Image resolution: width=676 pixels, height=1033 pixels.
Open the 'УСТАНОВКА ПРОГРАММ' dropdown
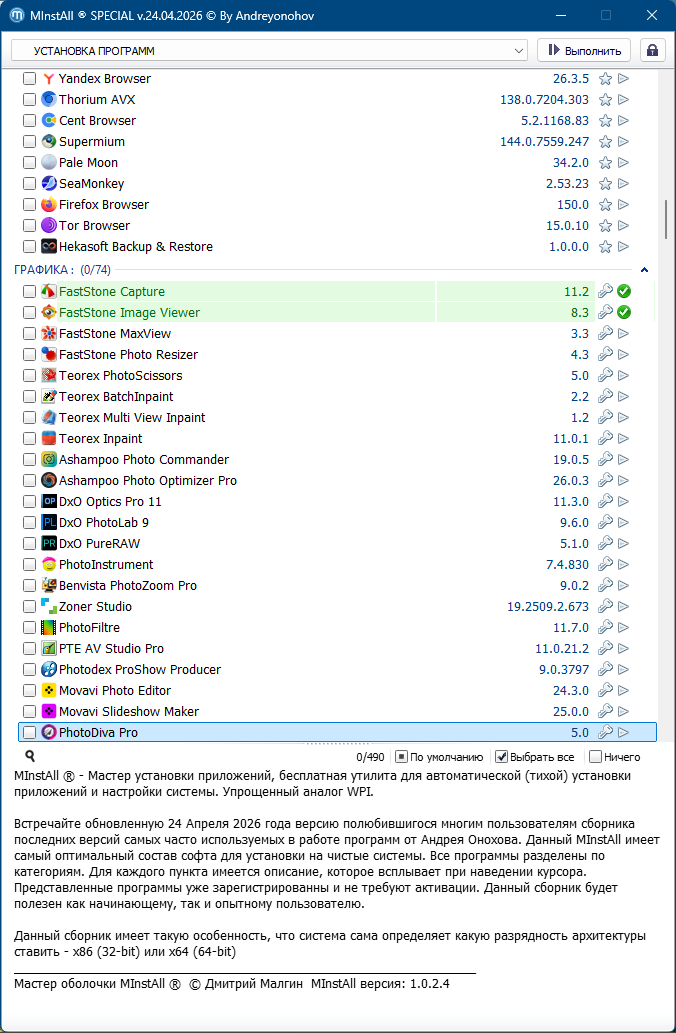point(269,50)
